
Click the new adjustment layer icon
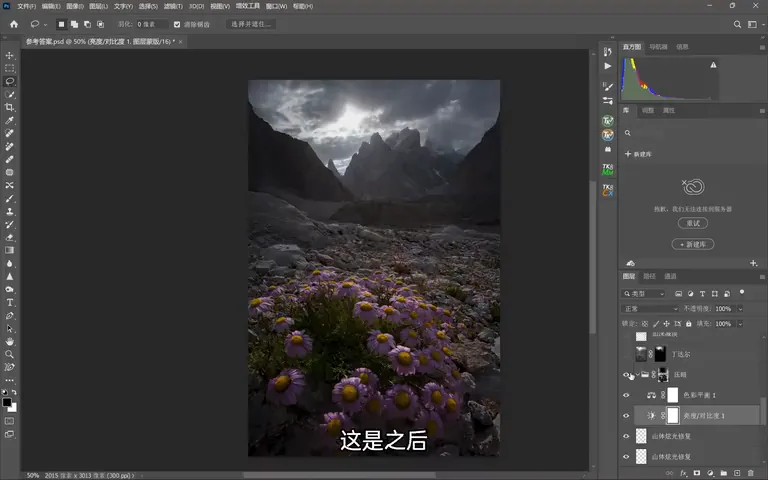(x=710, y=473)
